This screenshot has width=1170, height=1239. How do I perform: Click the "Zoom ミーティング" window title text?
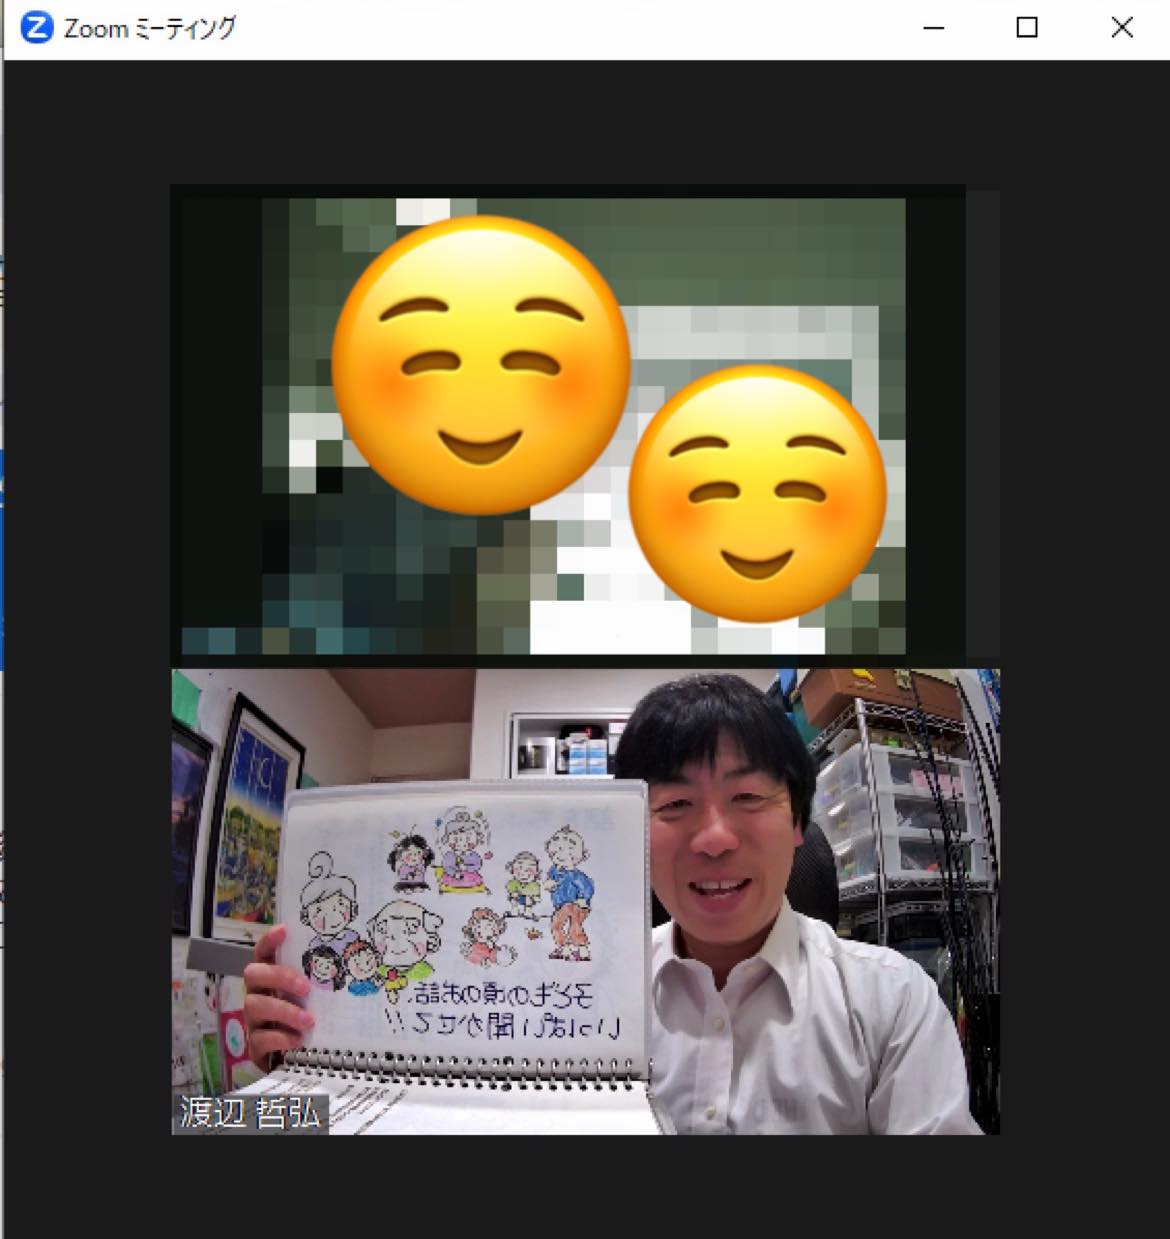tap(150, 28)
